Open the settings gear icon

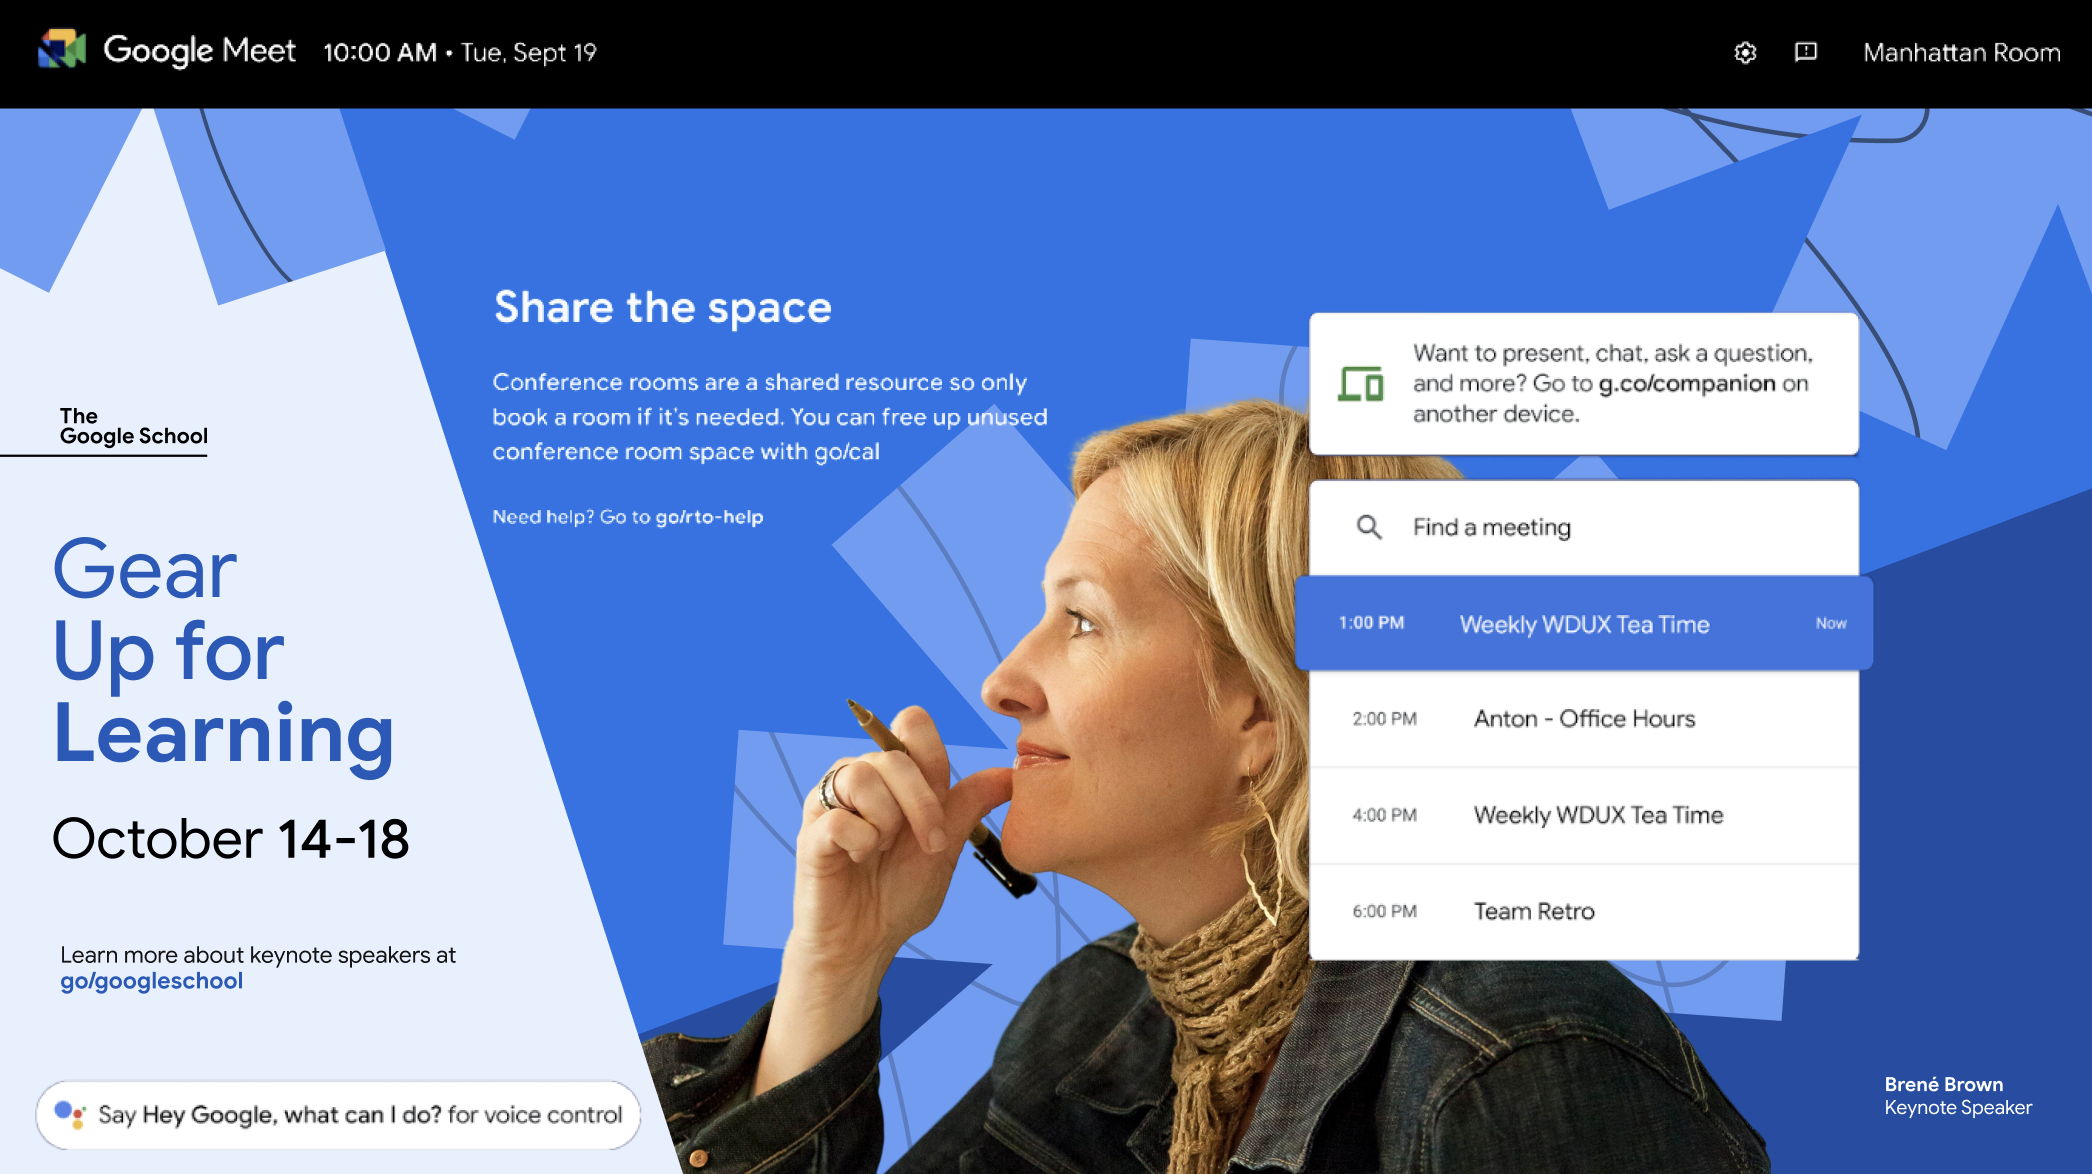(1745, 53)
